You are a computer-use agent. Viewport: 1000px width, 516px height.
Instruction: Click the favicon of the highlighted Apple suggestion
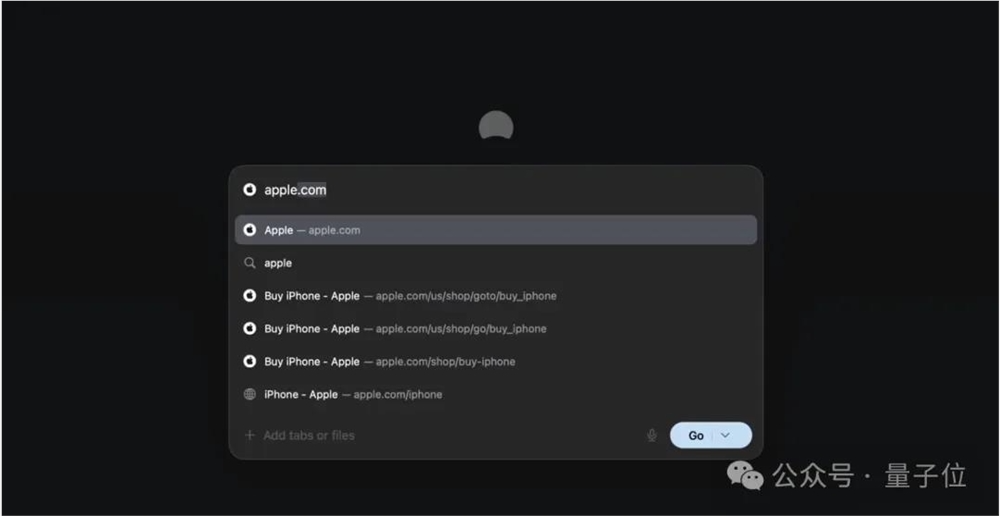[249, 230]
